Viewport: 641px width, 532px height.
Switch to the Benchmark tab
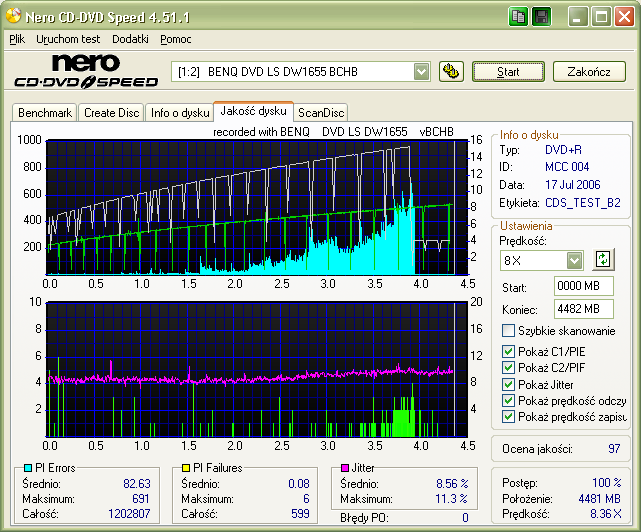45,112
